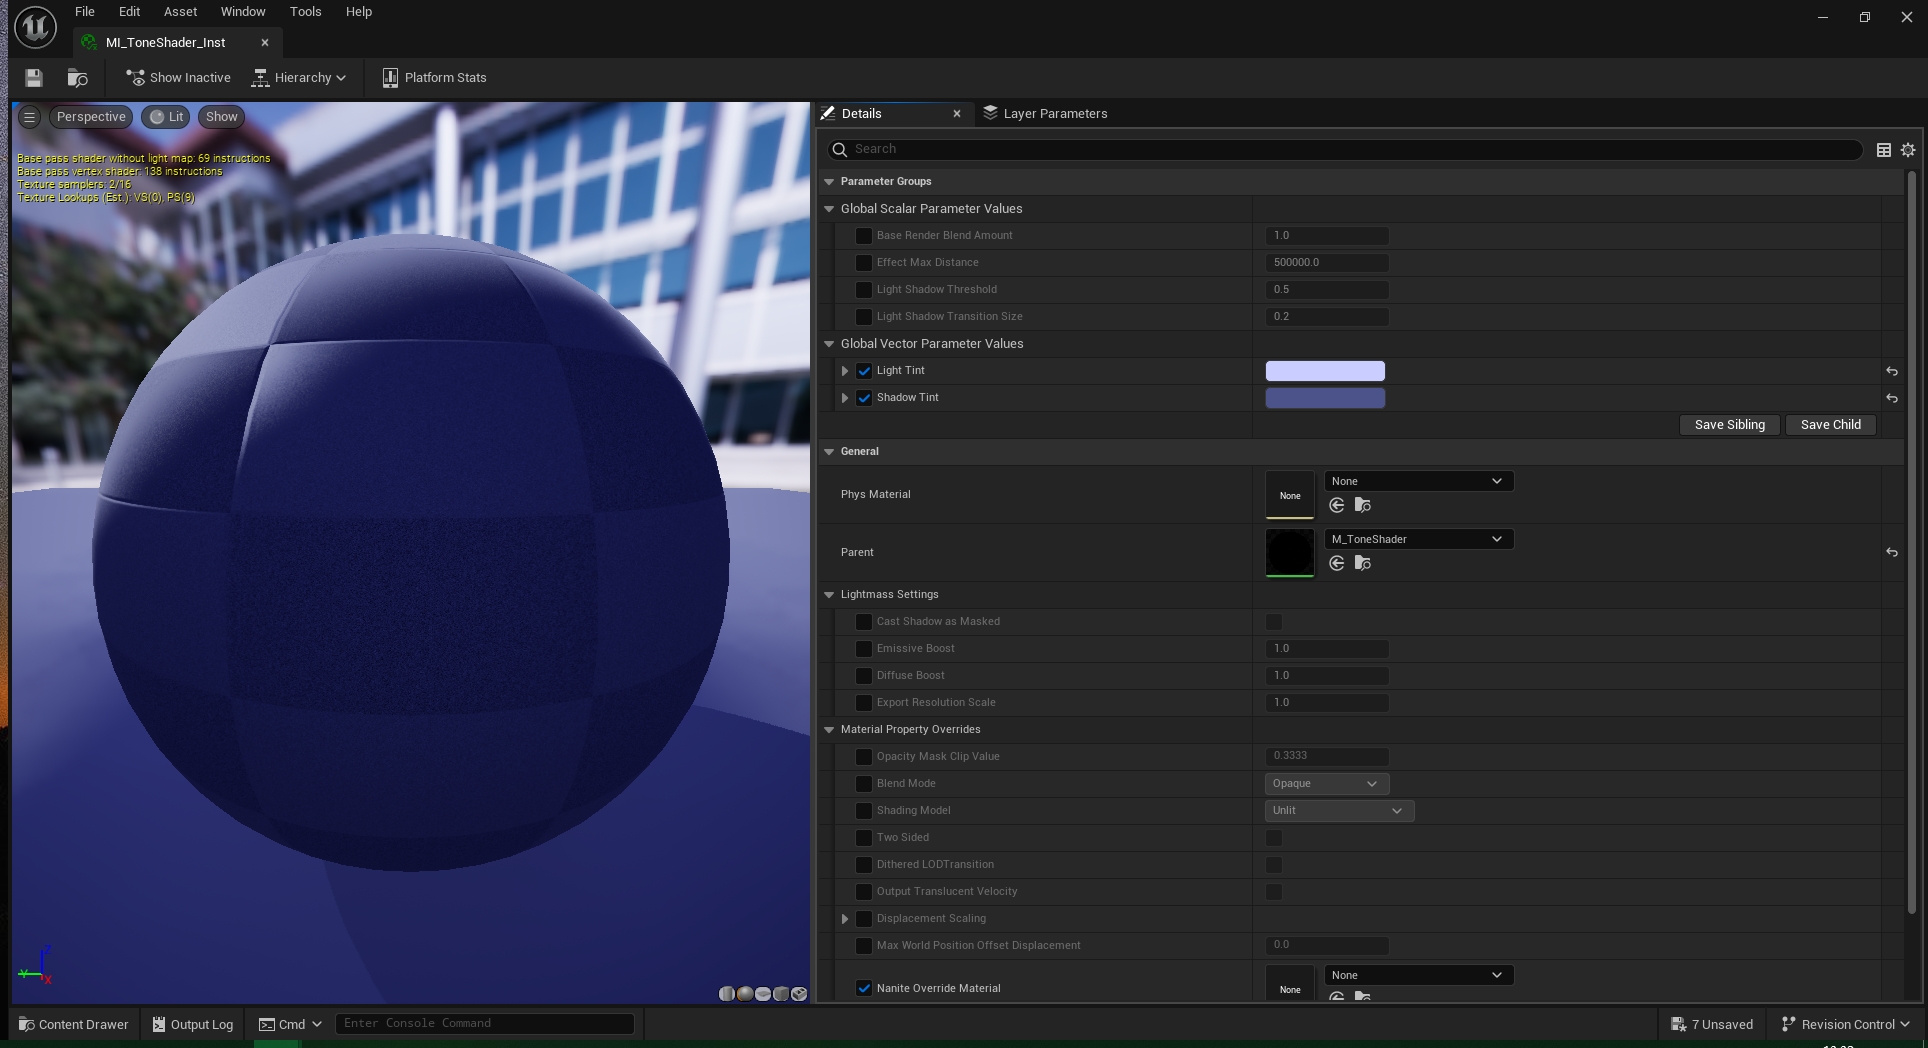Collapse Global Vector Parameter Values section

click(829, 344)
